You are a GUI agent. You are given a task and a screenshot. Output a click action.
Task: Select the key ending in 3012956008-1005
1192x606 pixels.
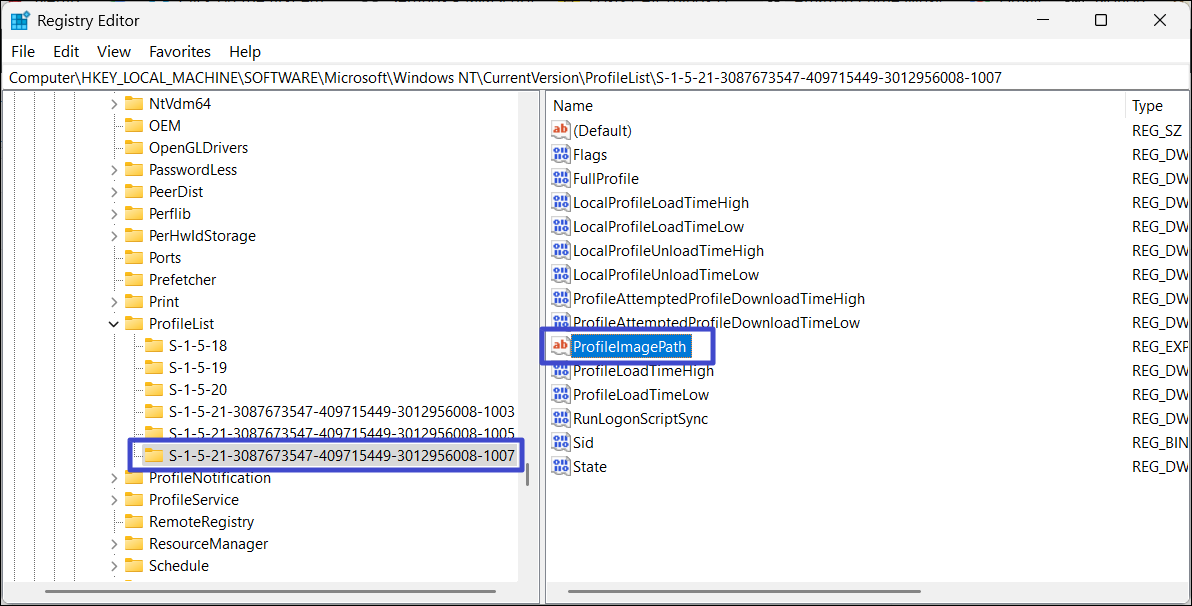pos(341,433)
